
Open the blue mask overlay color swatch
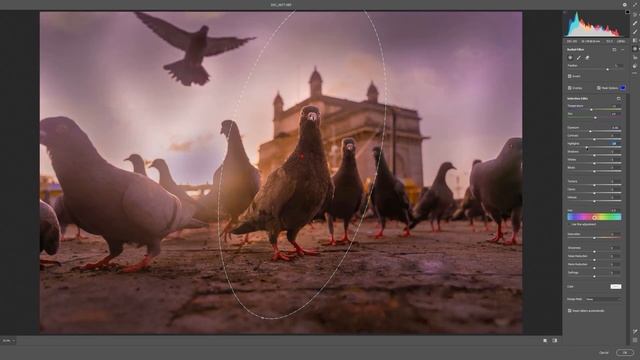point(623,88)
